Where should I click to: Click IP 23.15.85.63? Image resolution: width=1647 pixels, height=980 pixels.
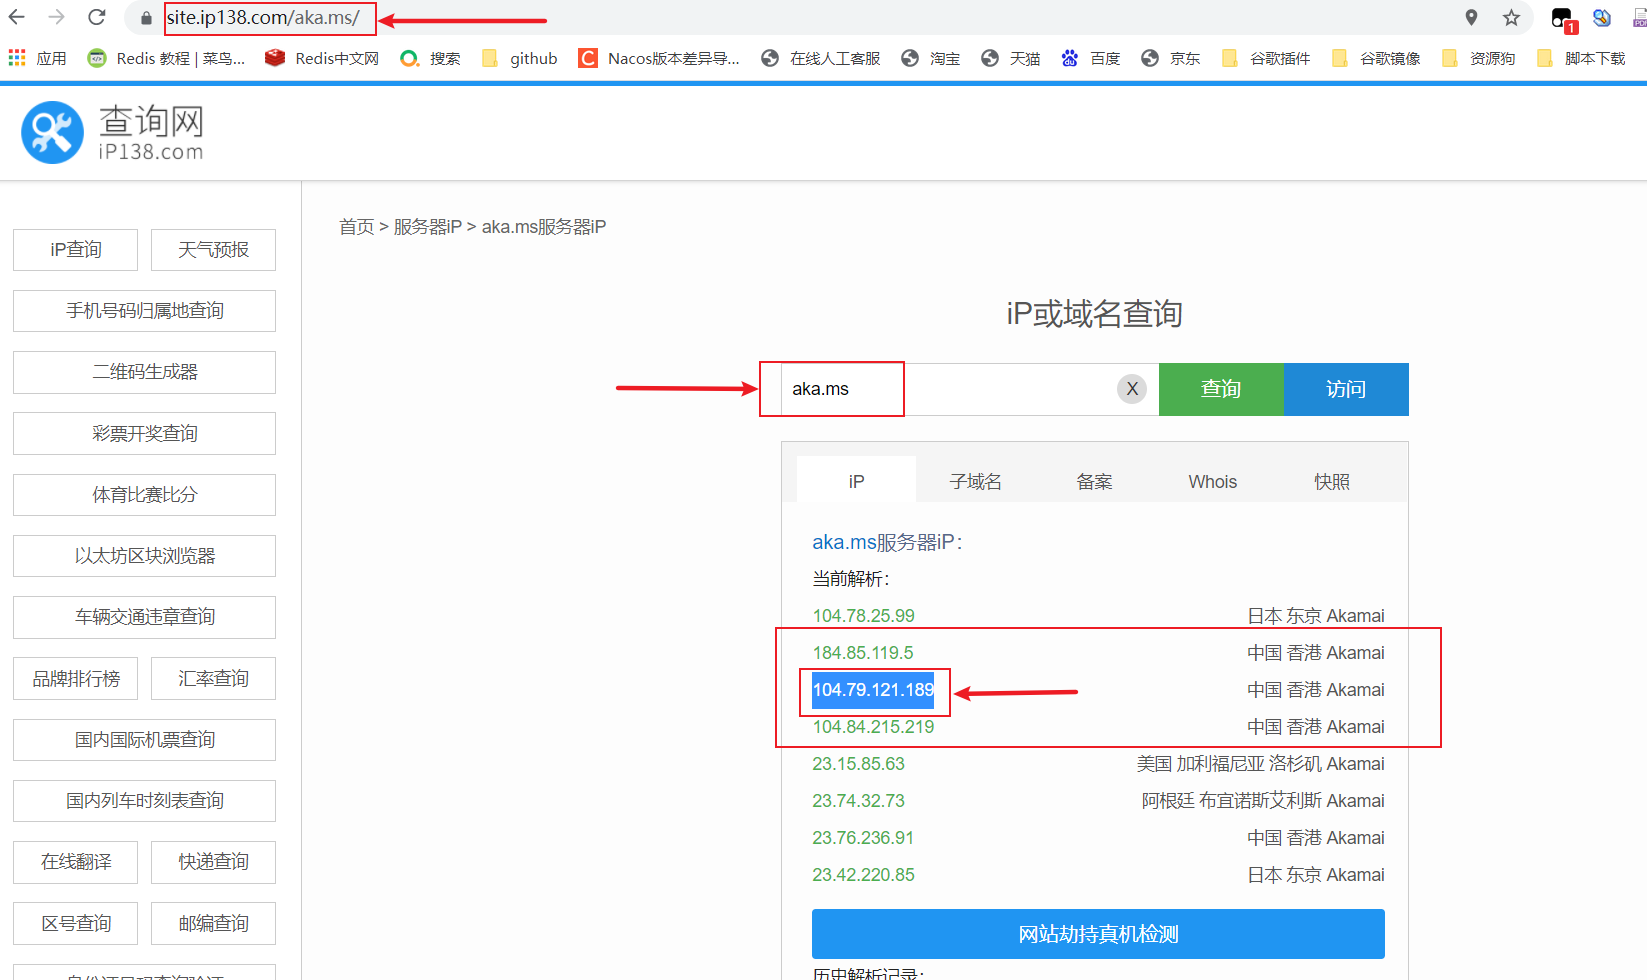click(858, 764)
